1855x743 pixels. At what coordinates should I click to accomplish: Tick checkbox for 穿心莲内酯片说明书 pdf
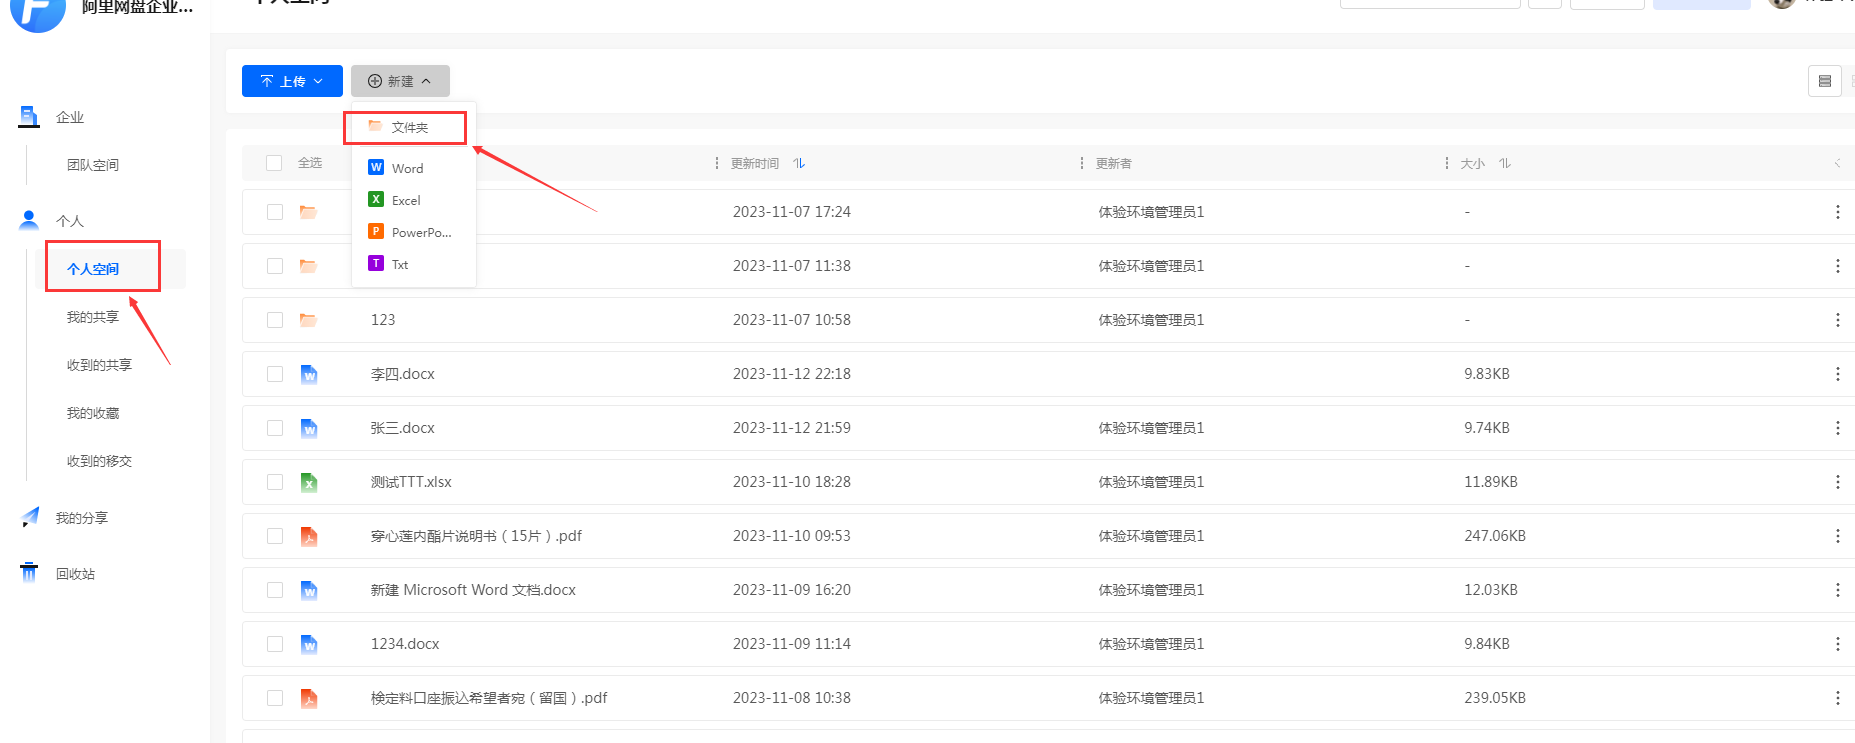pyautogui.click(x=275, y=536)
